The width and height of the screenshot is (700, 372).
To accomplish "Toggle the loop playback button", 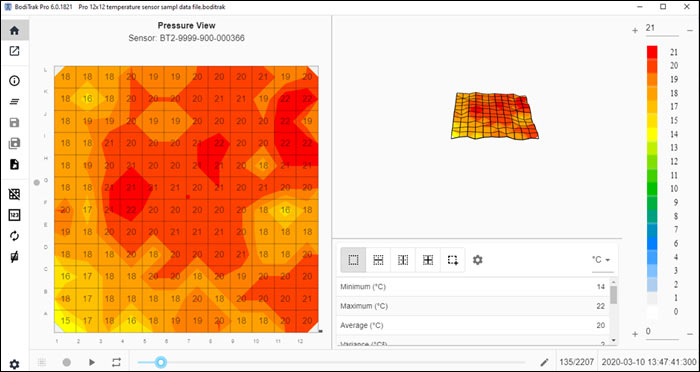I will tap(117, 362).
